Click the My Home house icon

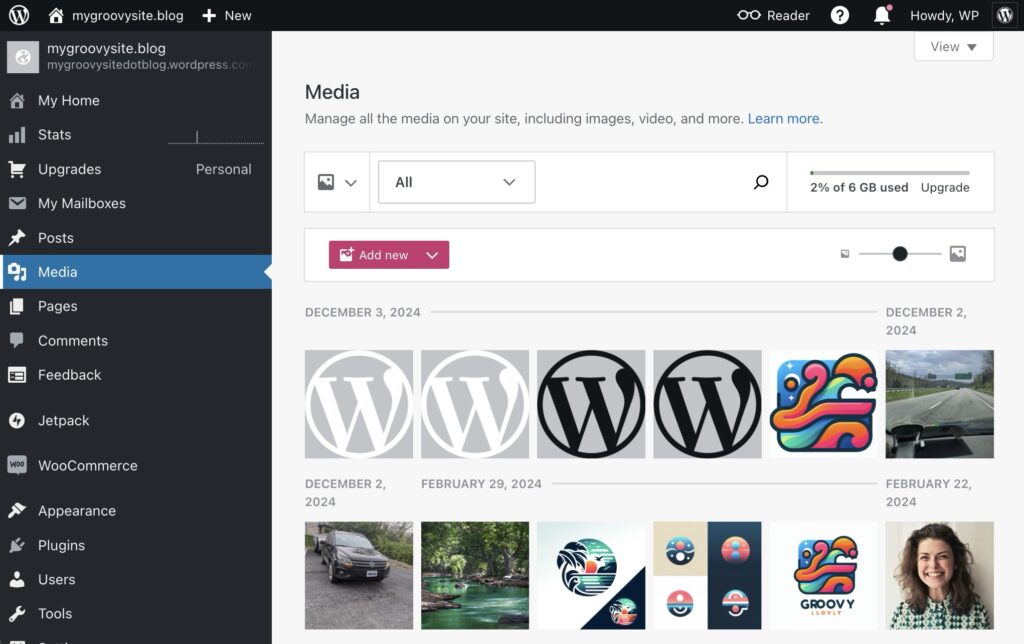[17, 101]
